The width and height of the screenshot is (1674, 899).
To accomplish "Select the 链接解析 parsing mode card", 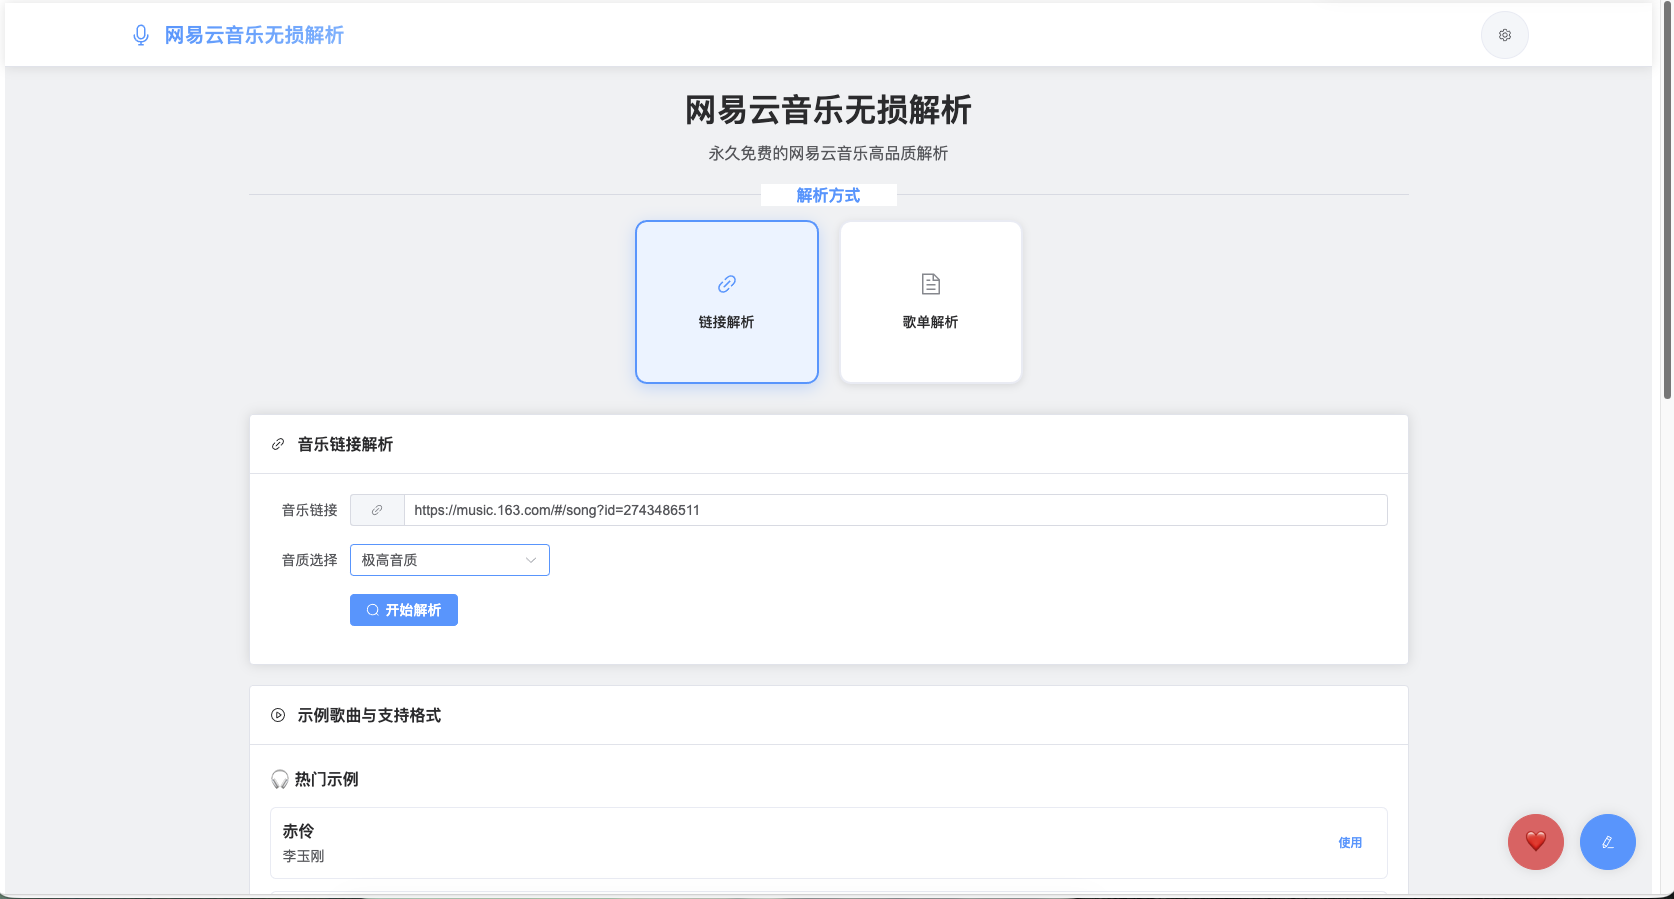I will point(727,302).
